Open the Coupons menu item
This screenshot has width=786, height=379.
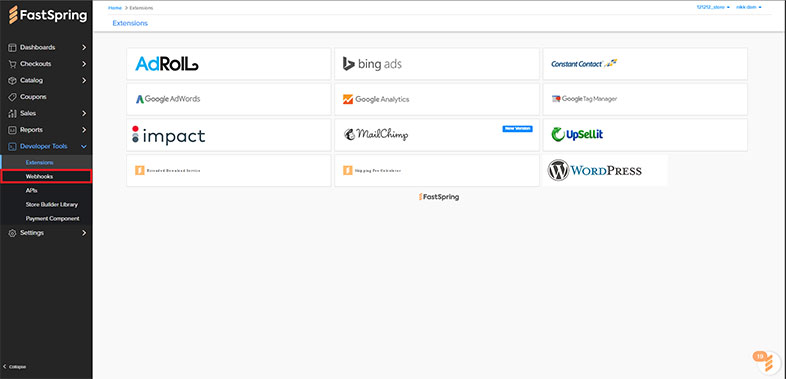(x=33, y=97)
